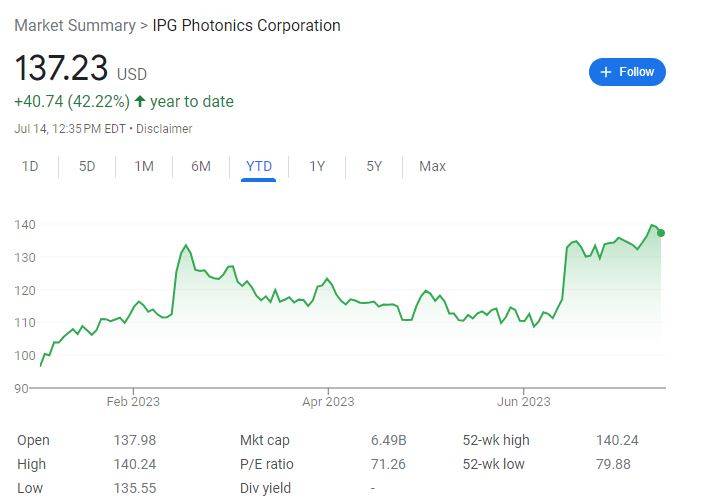
Task: Click the Feb 2023 axis label
Action: click(133, 402)
